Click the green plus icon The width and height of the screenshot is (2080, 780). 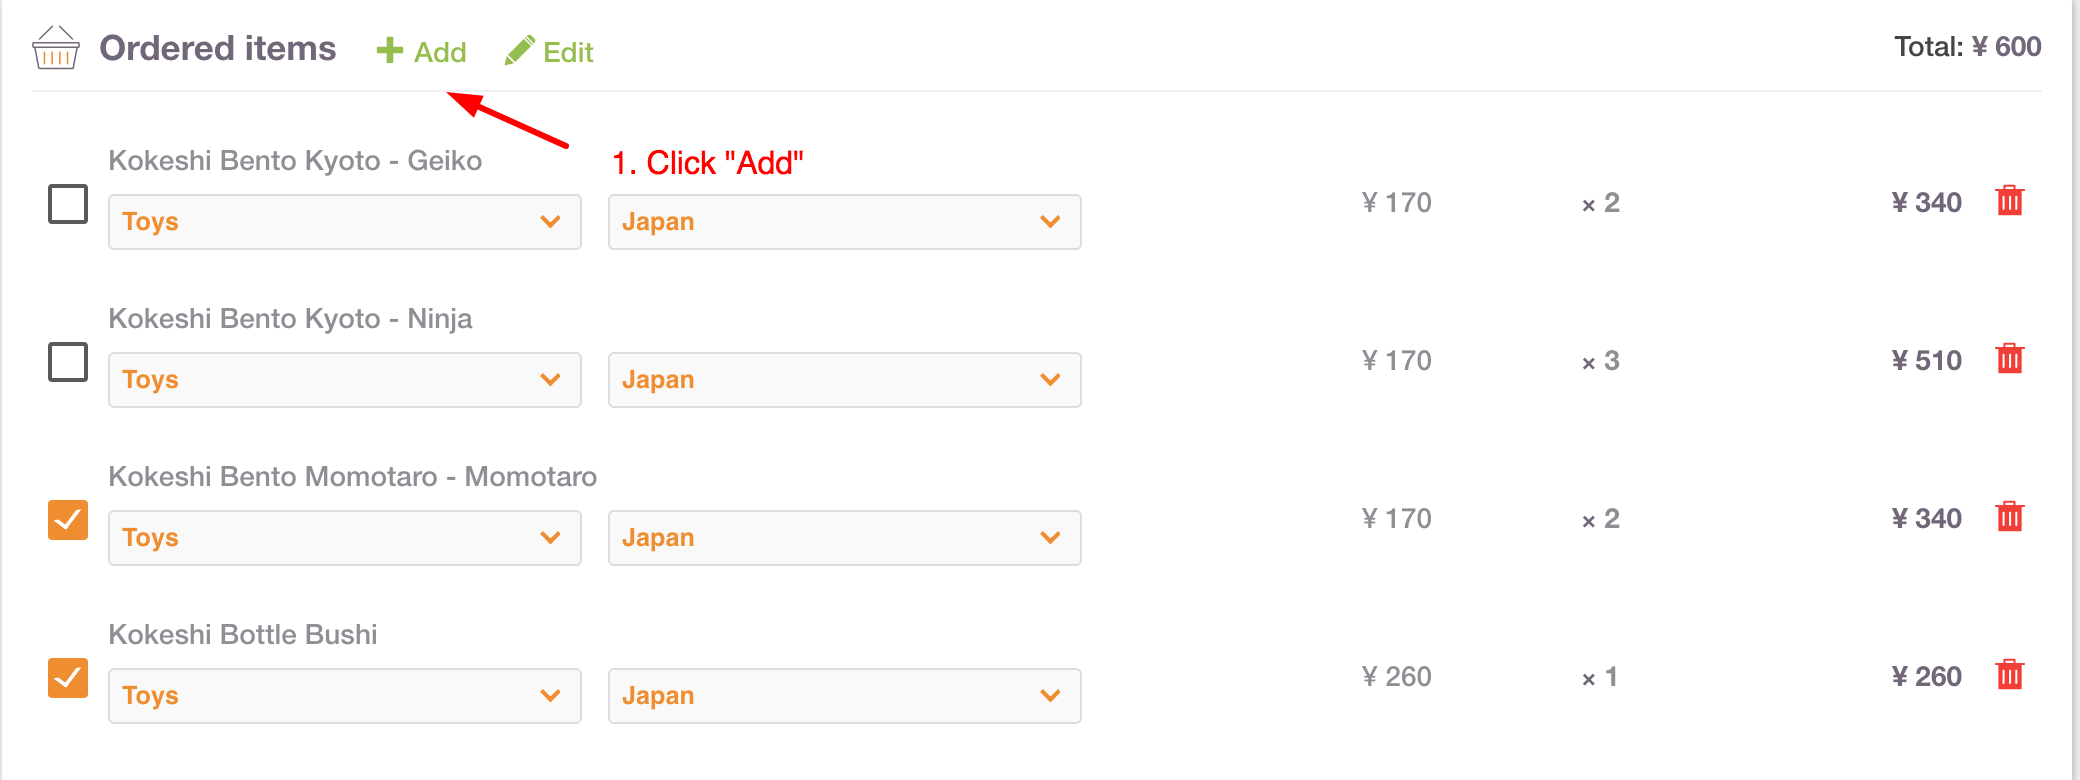(389, 50)
